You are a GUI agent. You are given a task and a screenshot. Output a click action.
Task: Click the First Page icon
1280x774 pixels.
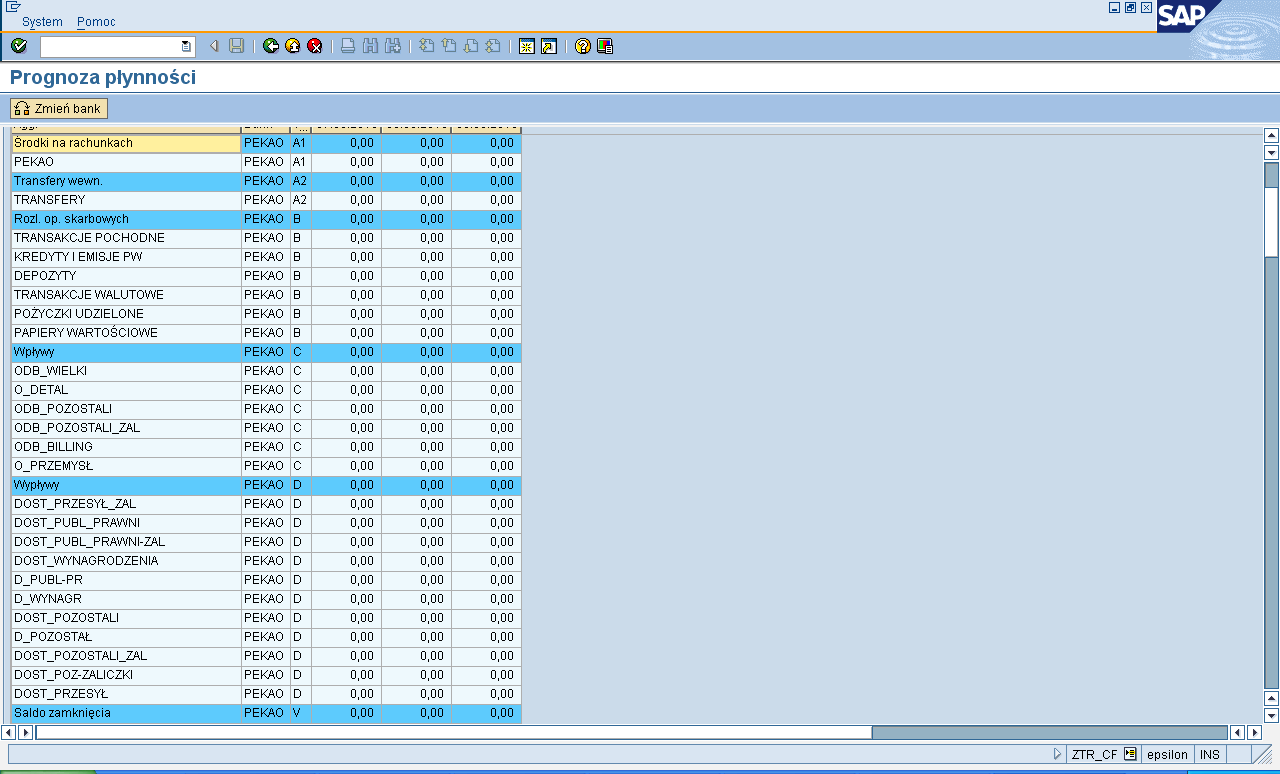coord(426,46)
